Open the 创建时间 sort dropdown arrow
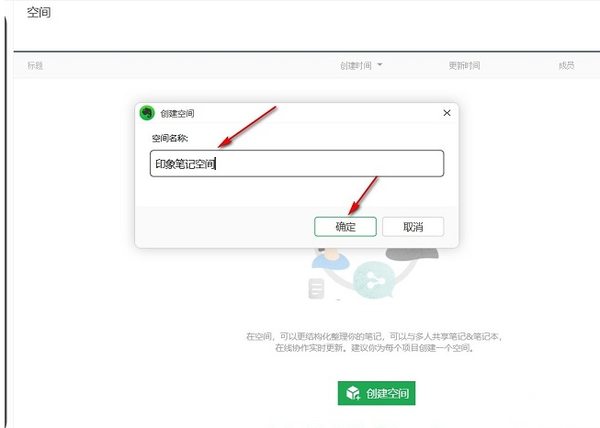 click(380, 65)
